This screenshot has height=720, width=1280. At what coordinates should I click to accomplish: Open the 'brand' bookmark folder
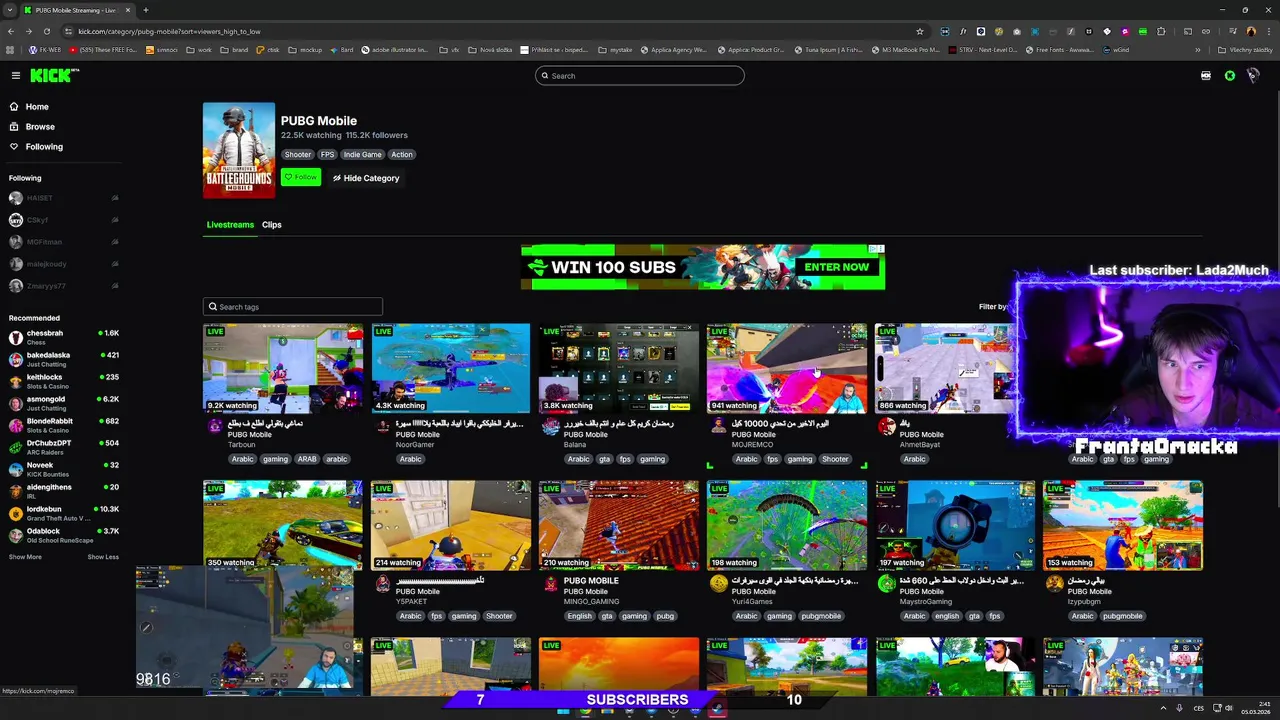pos(235,50)
